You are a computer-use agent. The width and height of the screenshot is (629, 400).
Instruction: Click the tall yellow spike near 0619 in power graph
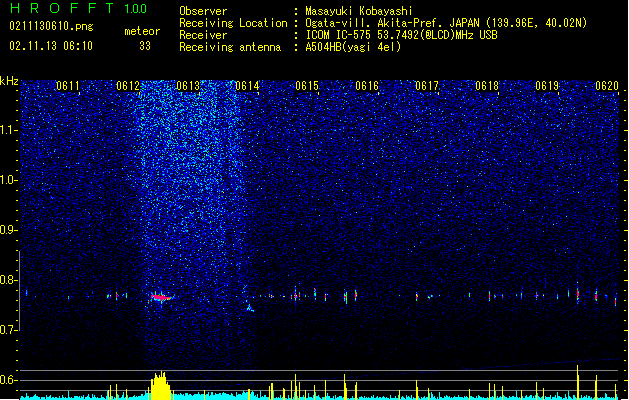(578, 382)
